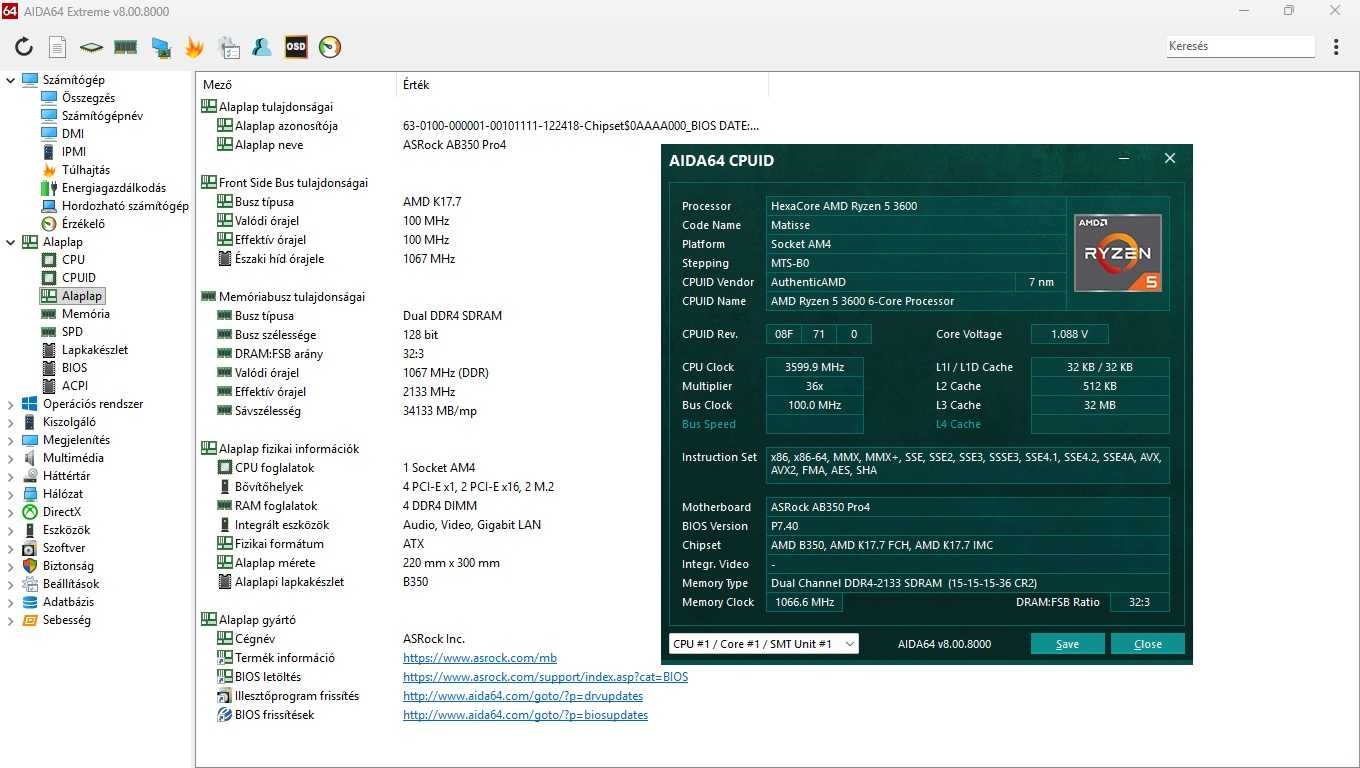The image size is (1360, 768).
Task: Expand the Kiszolgáló node
Action: (x=10, y=422)
